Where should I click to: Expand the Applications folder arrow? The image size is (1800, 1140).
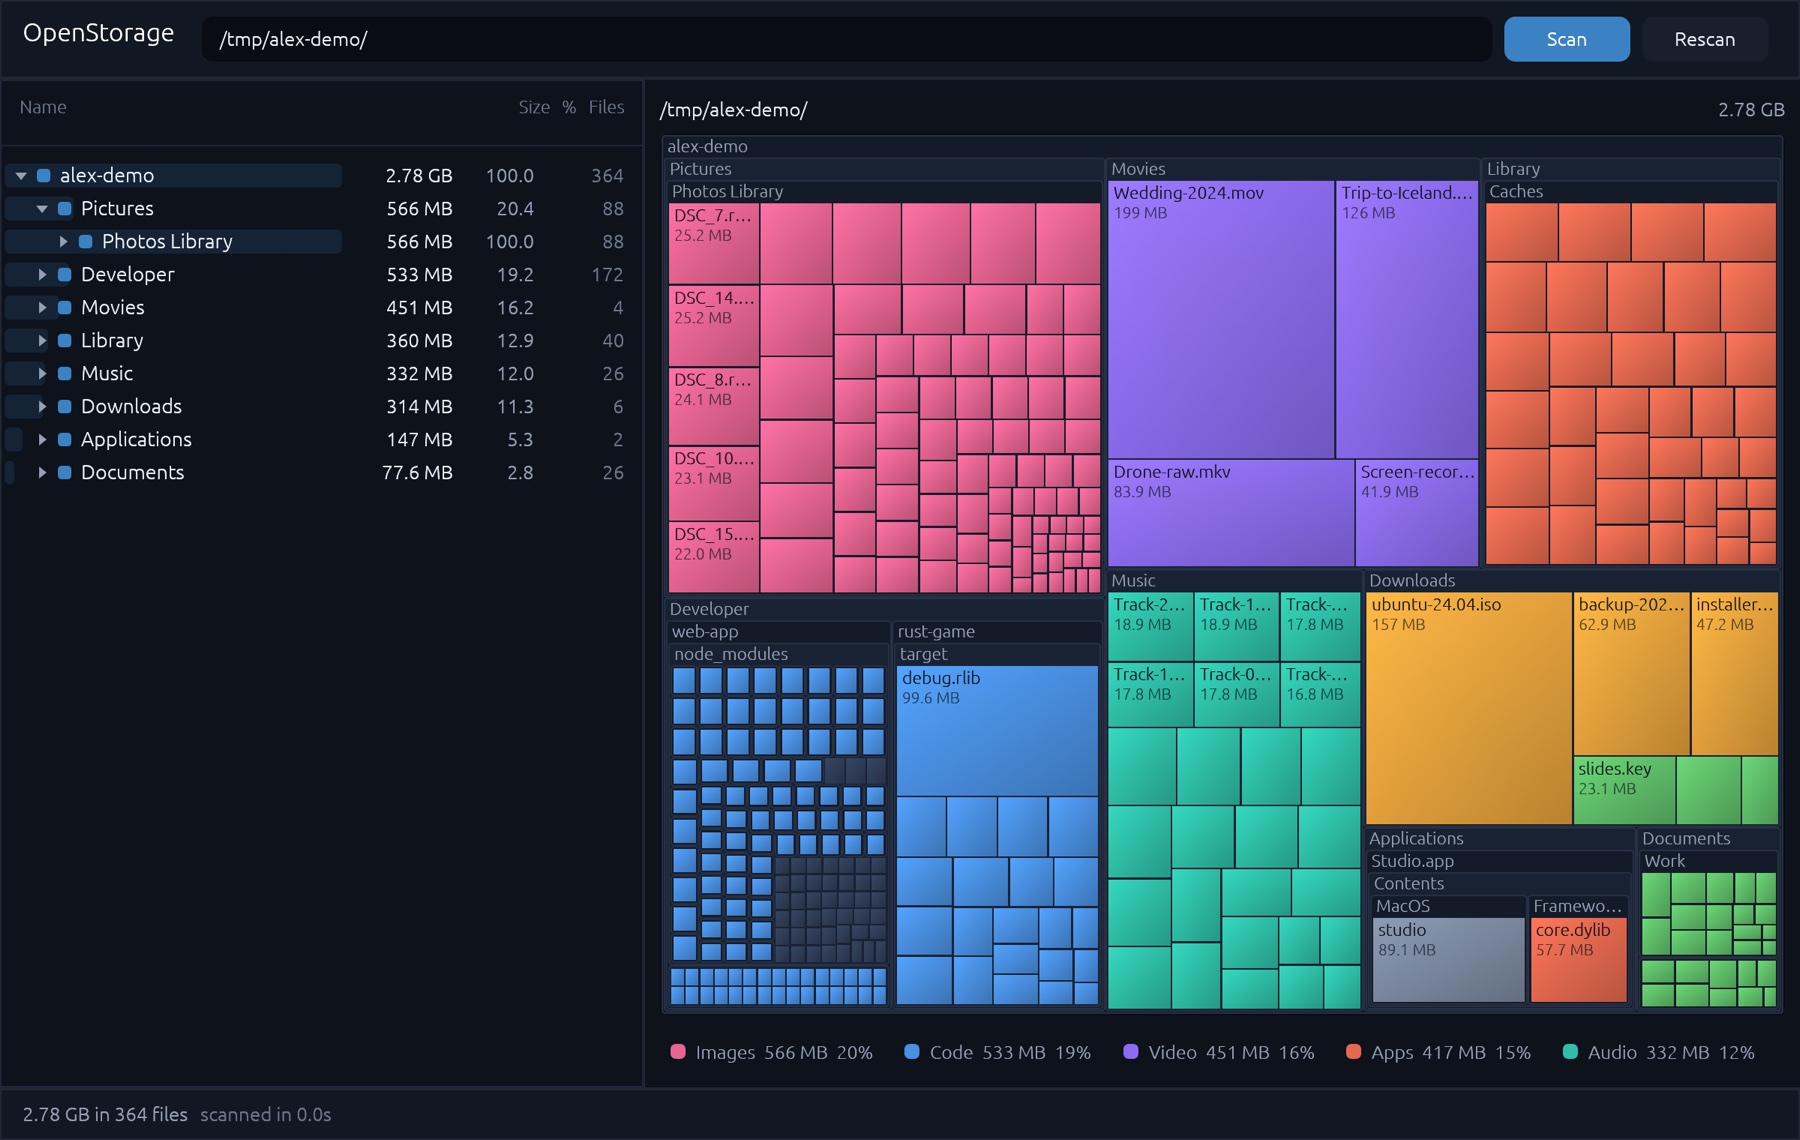tap(42, 440)
